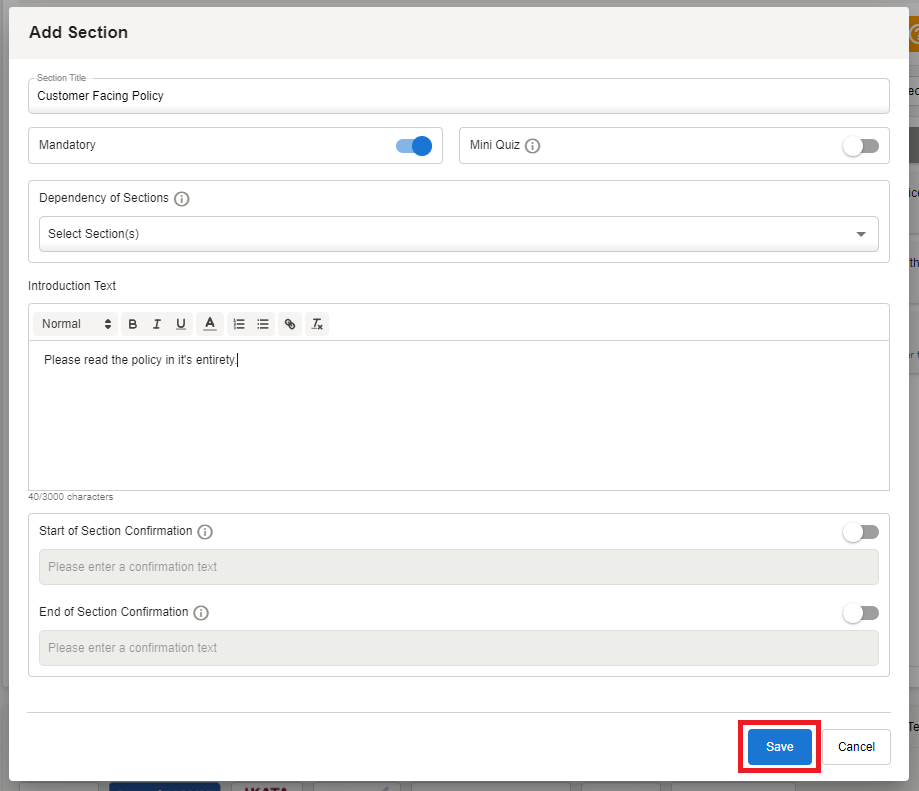The height and width of the screenshot is (791, 919).
Task: Apply bold formatting in editor toolbar
Action: pyautogui.click(x=133, y=324)
